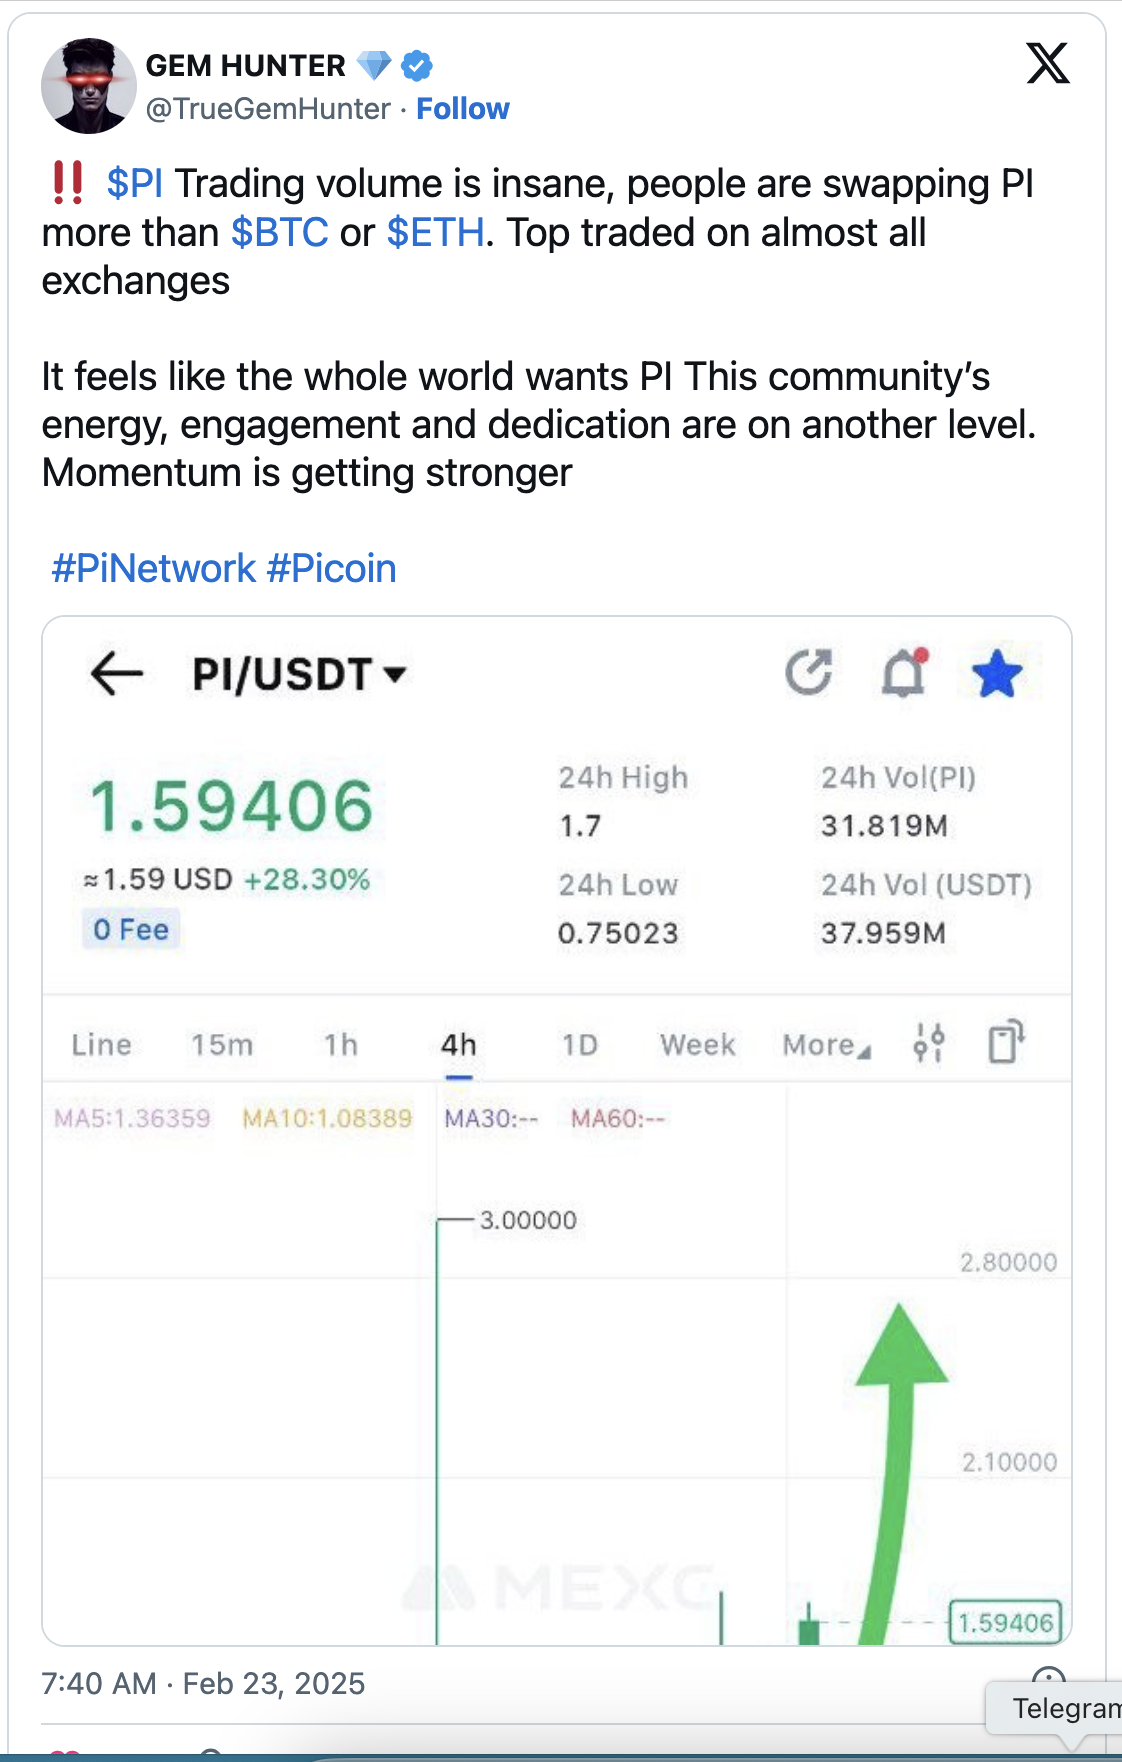Click the refresh icon on the chart header
Screen dimensions: 1122x1762
point(811,673)
